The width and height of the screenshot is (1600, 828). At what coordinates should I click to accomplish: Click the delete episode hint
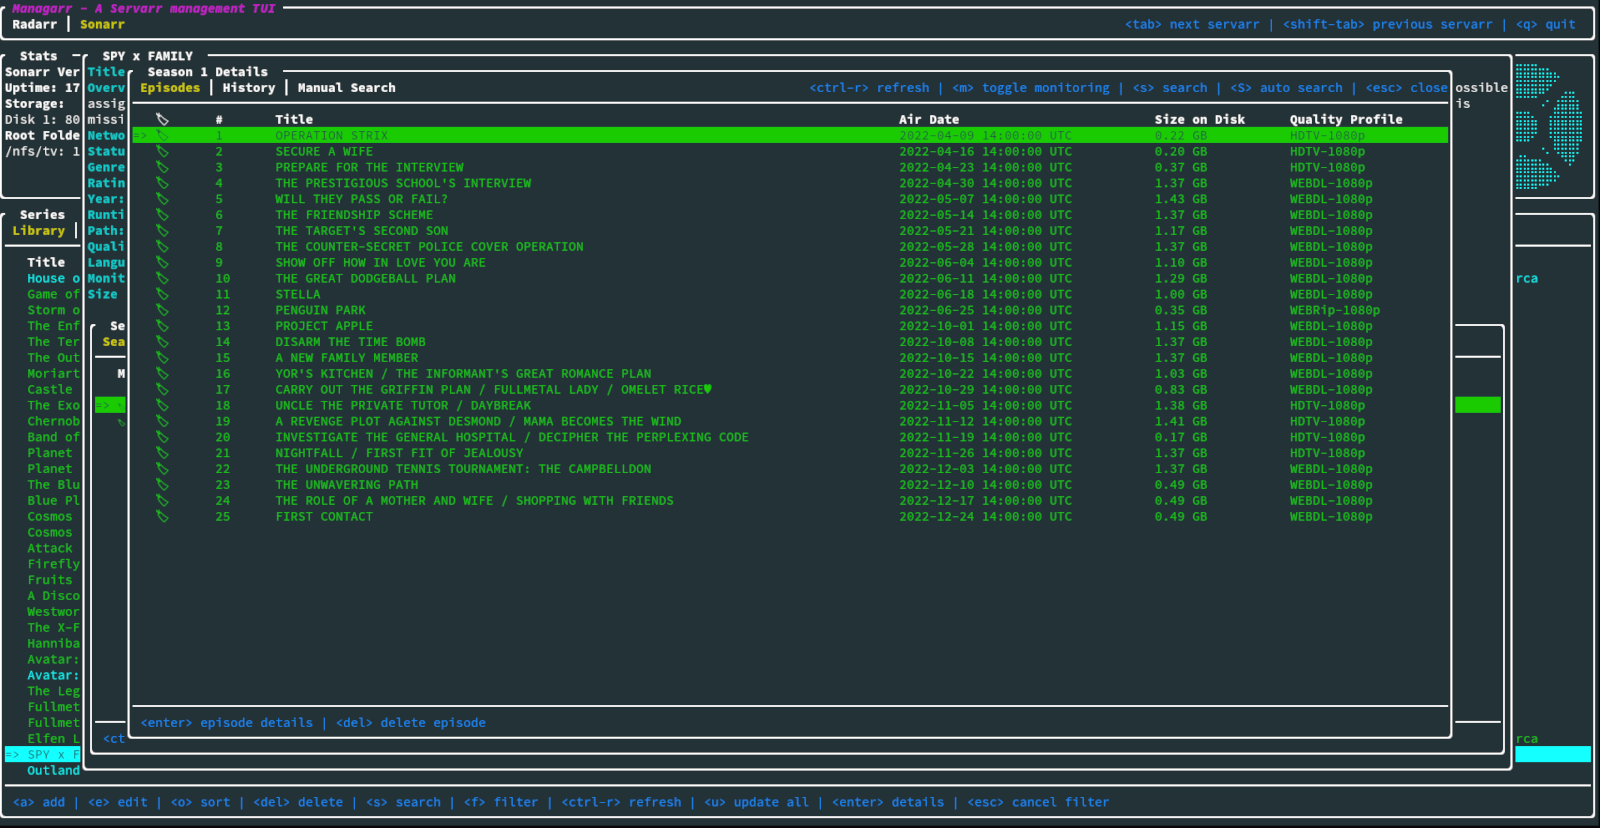(x=411, y=723)
